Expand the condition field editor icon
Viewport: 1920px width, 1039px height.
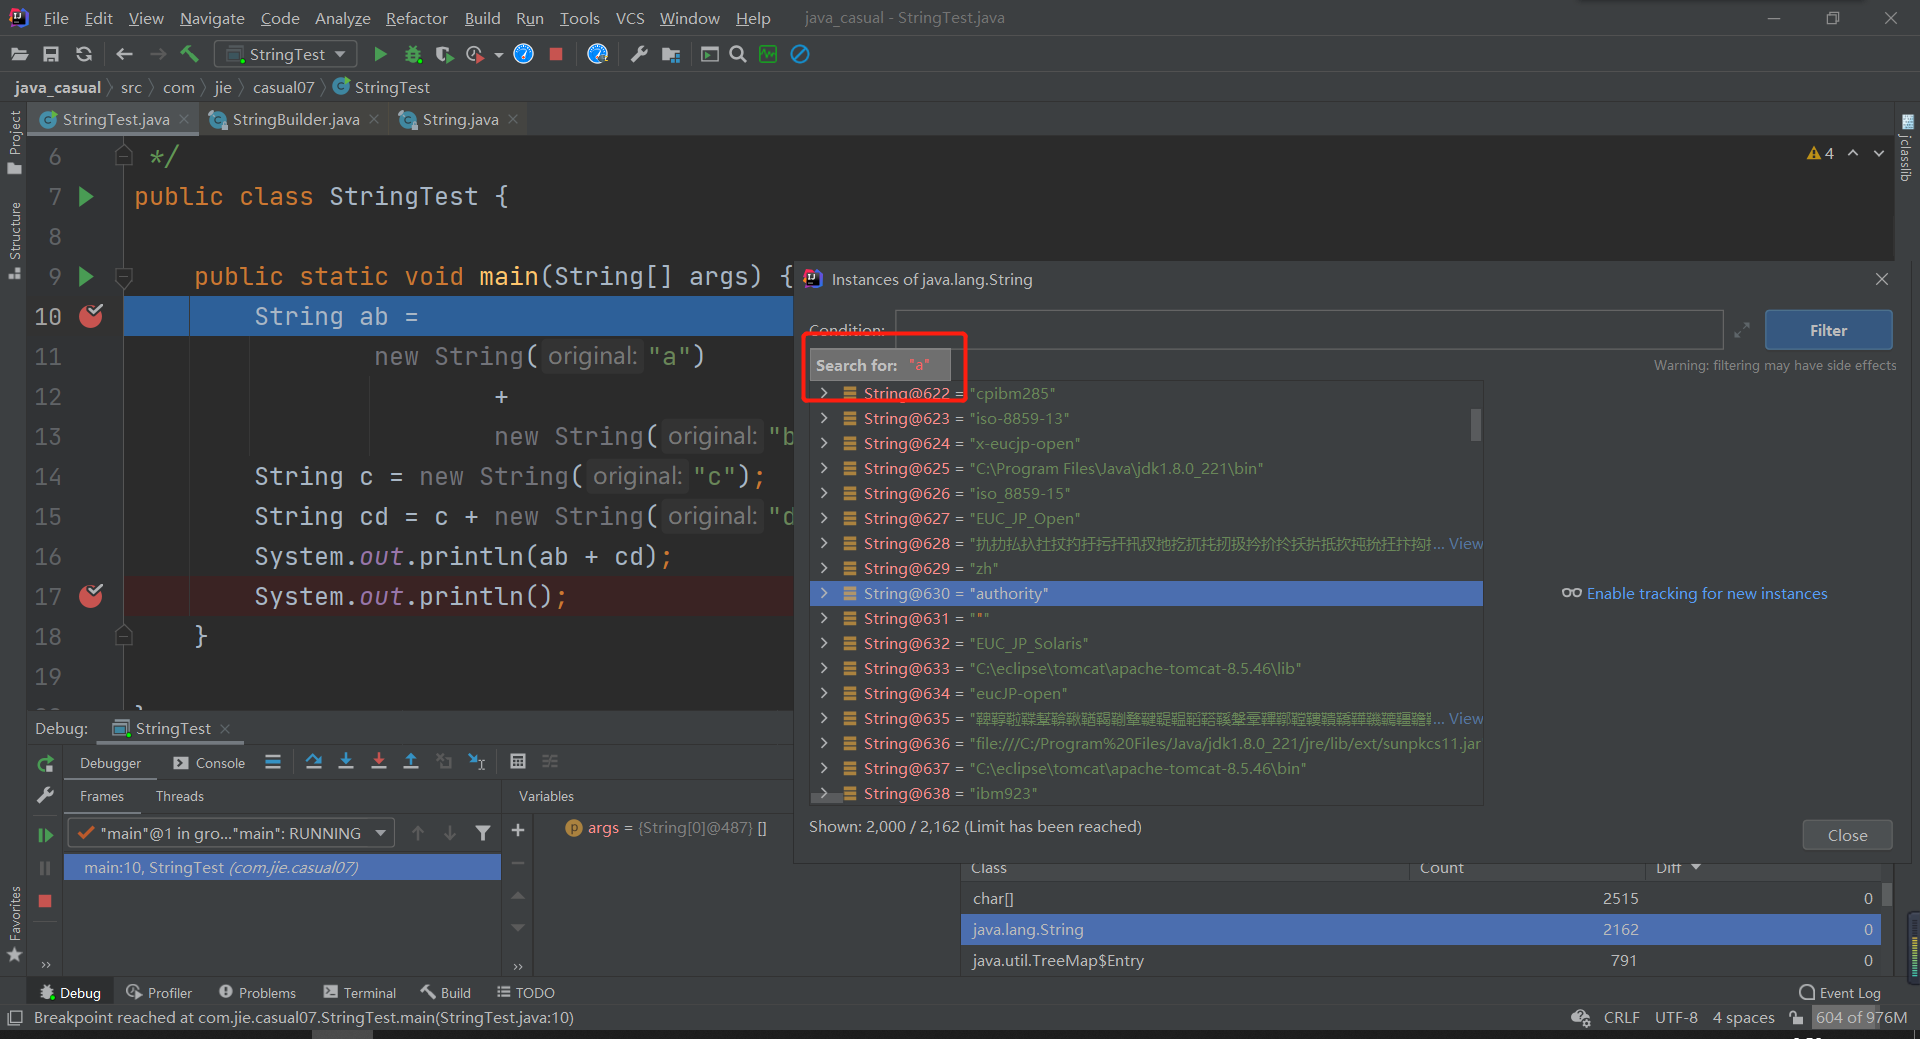point(1742,330)
